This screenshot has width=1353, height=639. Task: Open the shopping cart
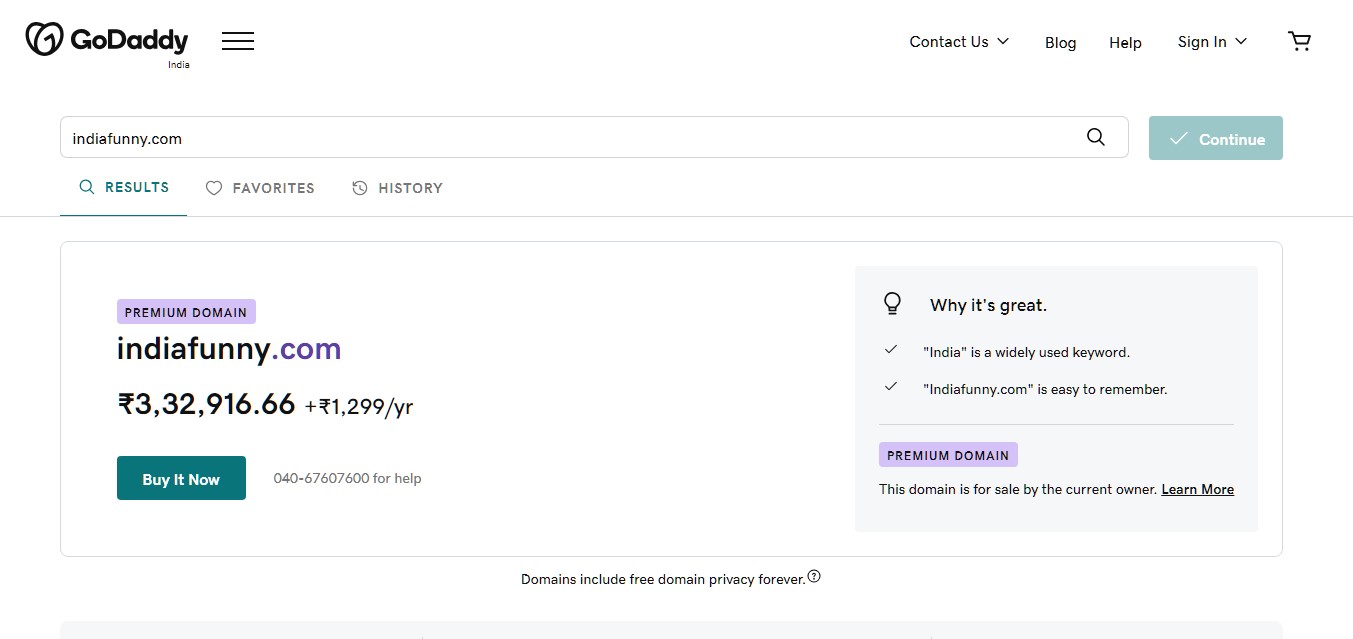coord(1299,41)
